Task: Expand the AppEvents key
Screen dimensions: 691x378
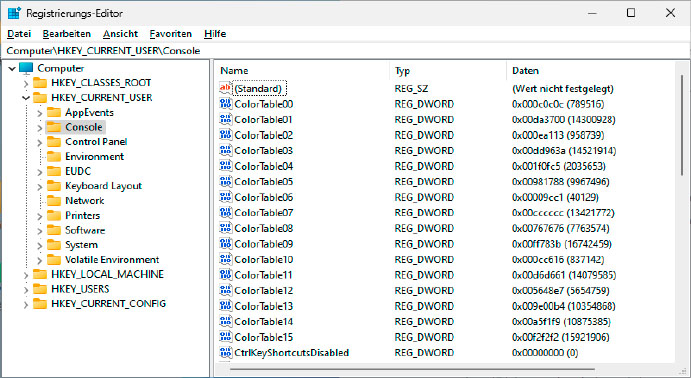Action: point(40,113)
